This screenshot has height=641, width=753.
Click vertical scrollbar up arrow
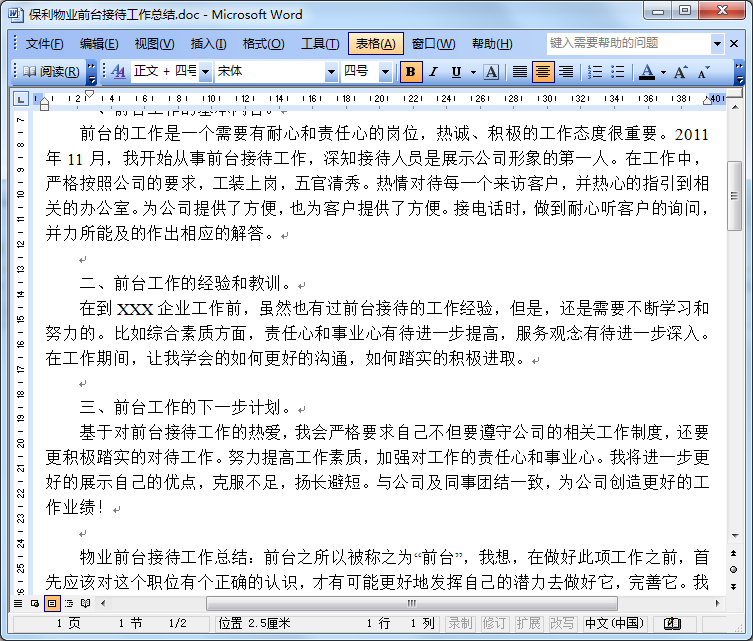tap(735, 107)
